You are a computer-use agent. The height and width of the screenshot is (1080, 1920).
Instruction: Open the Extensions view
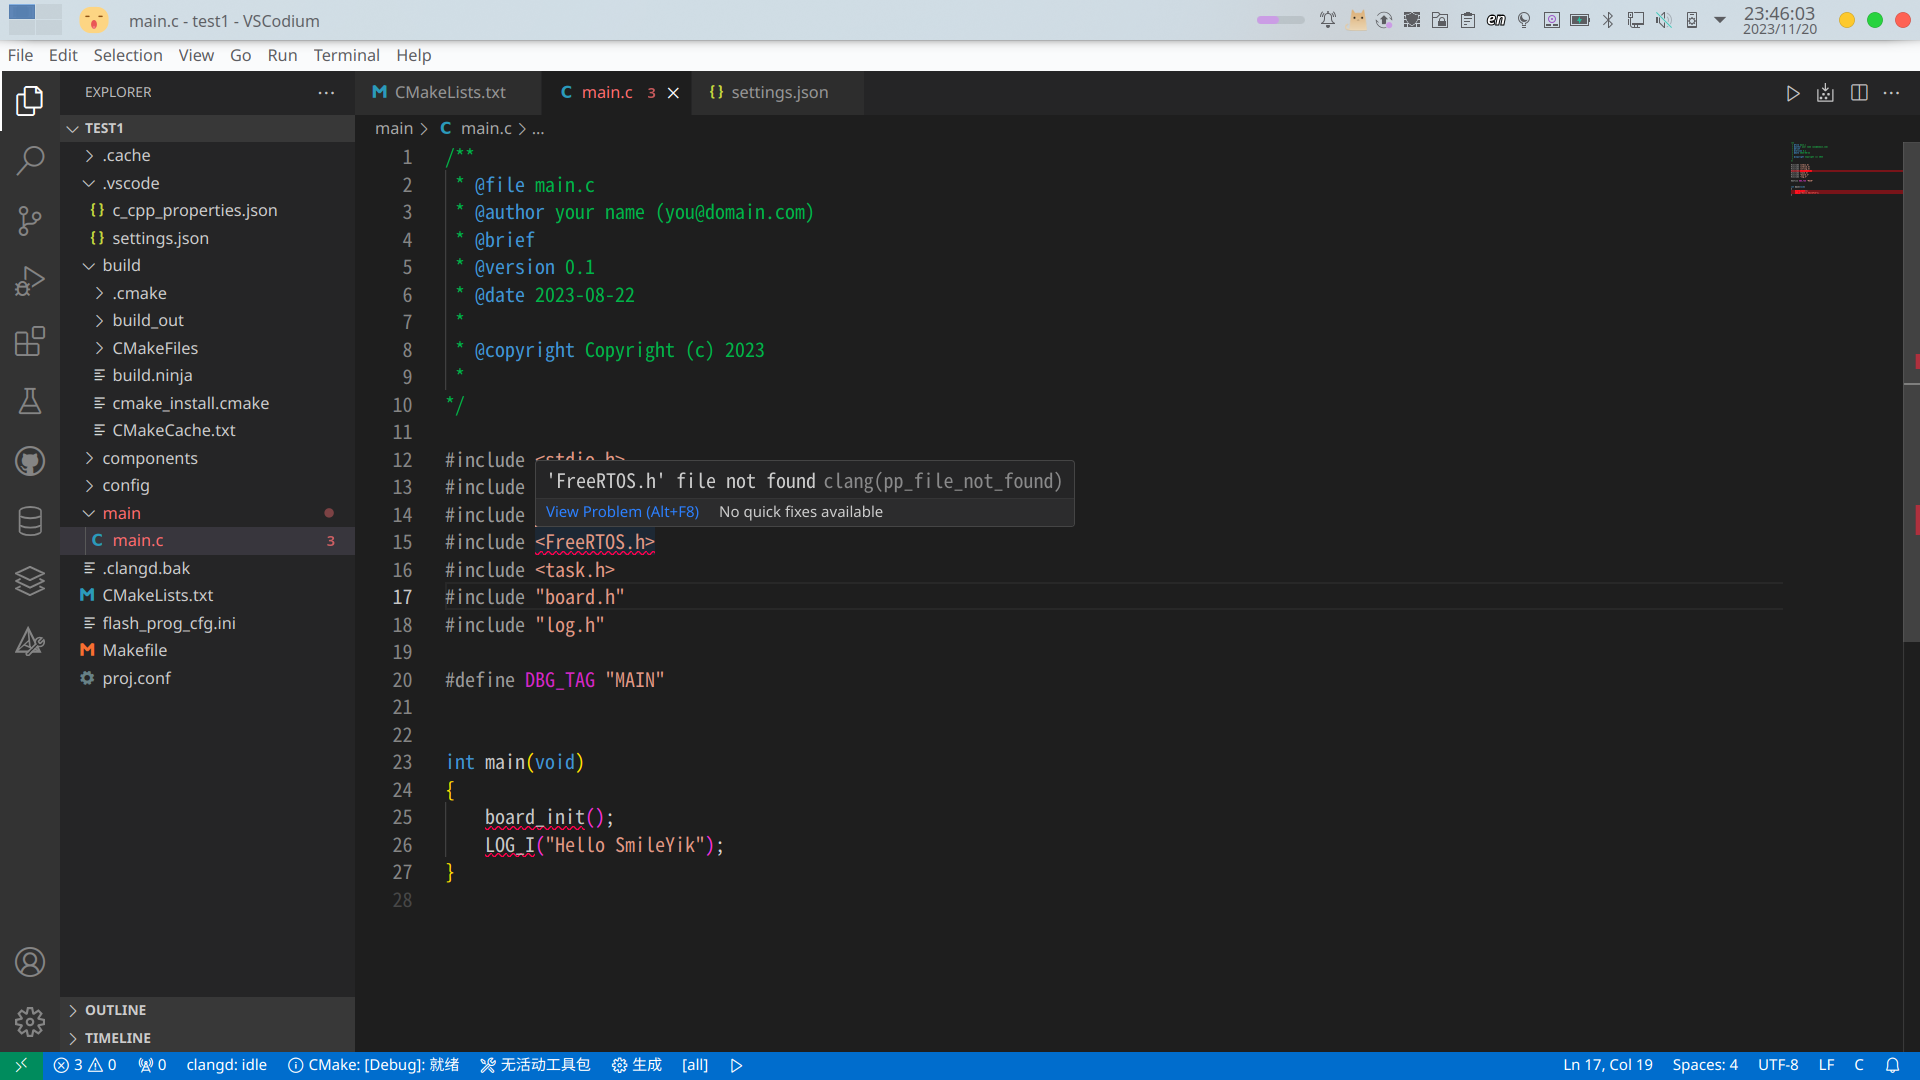(30, 341)
